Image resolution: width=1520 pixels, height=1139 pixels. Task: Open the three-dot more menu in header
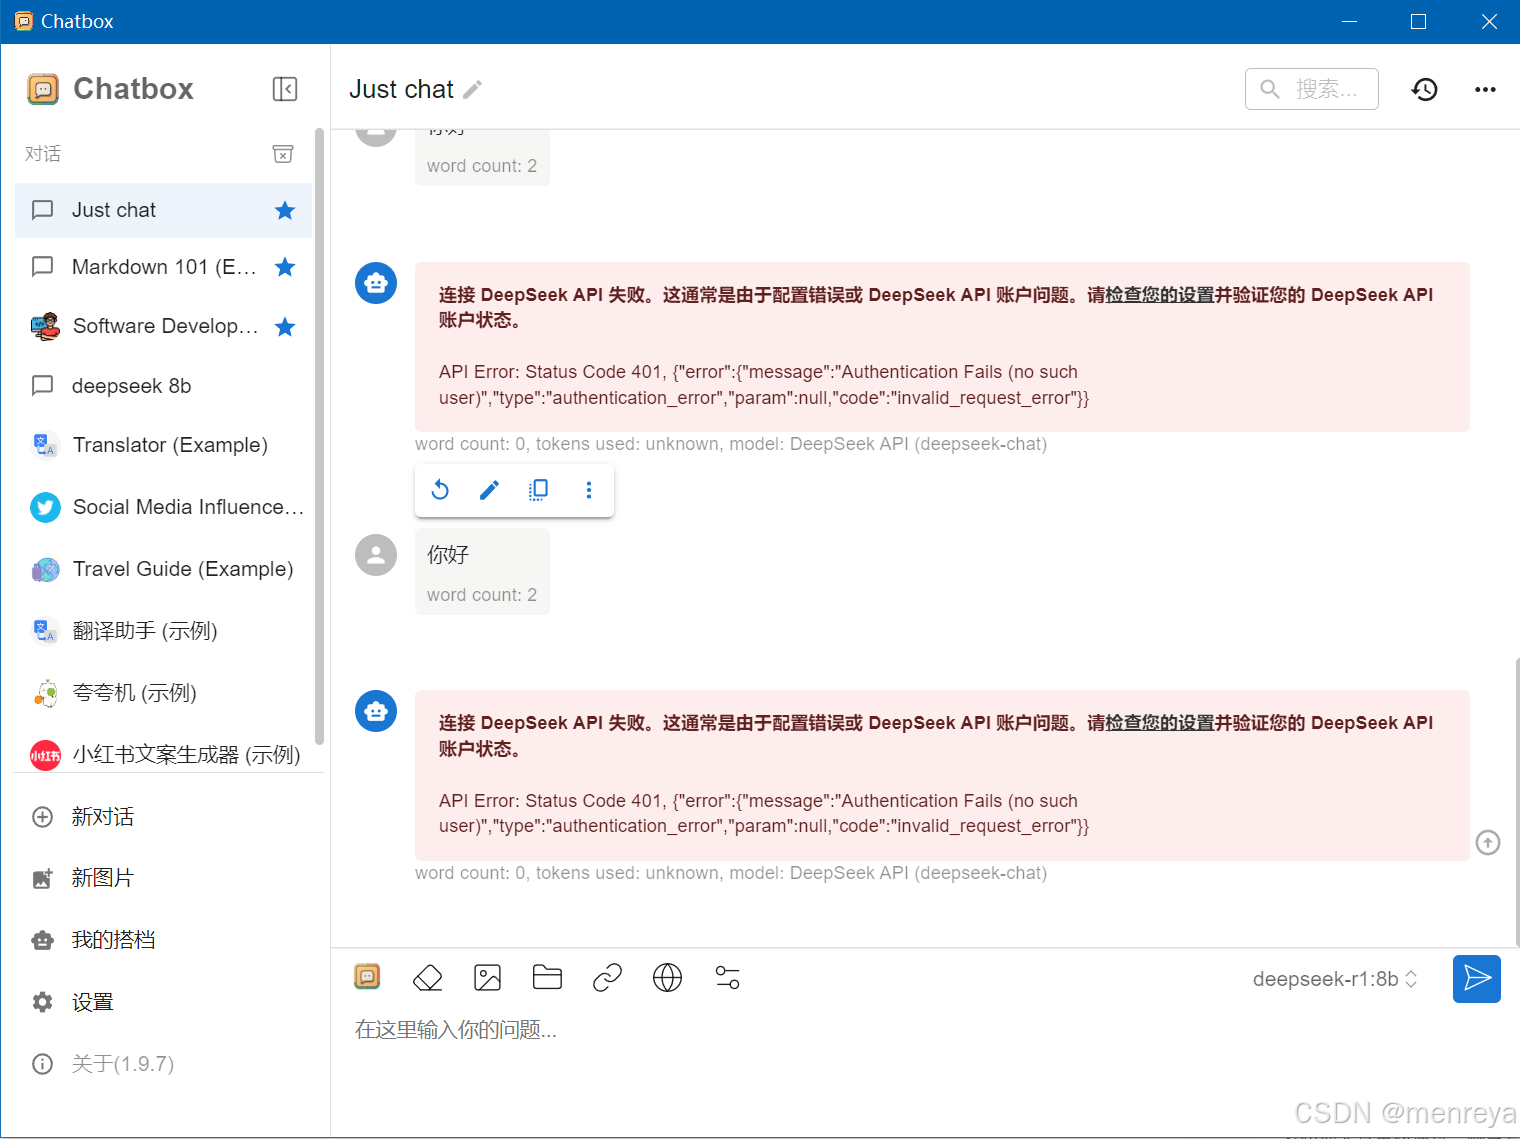coord(1485,89)
